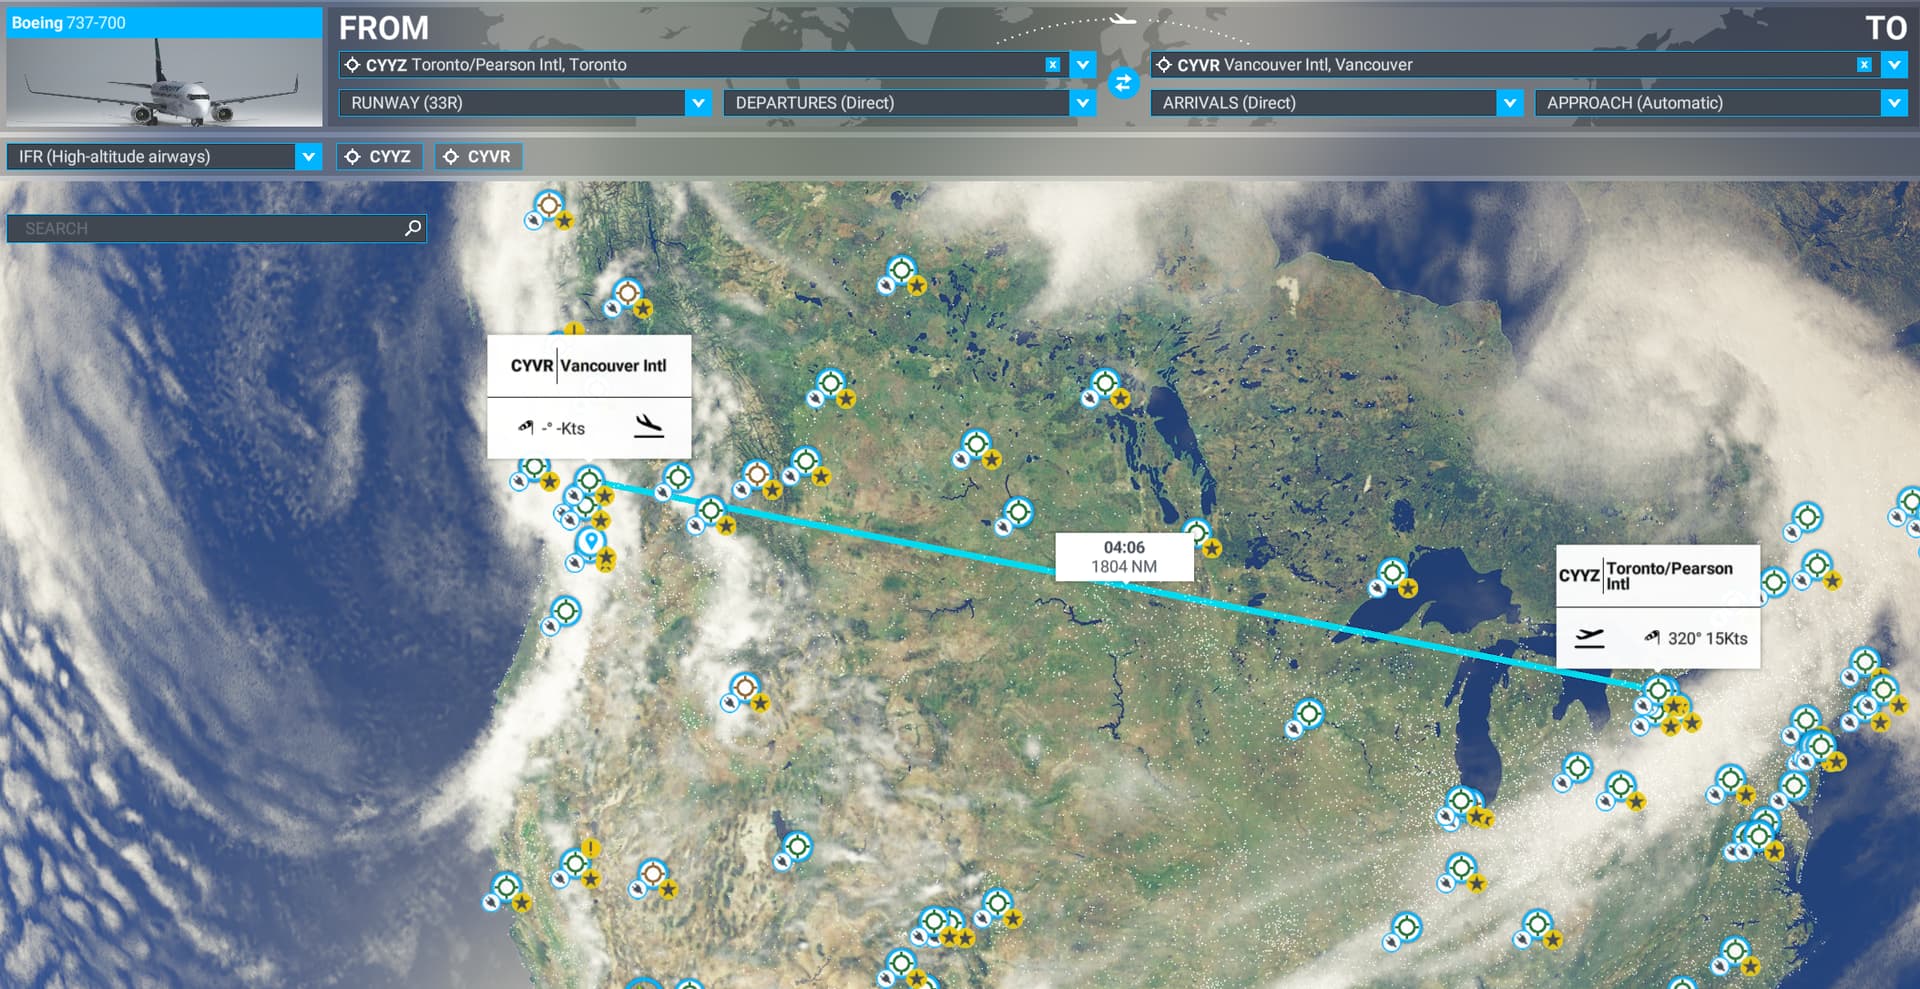Viewport: 1920px width, 989px height.
Task: Click the CYYZ waypoint button
Action: tap(379, 157)
